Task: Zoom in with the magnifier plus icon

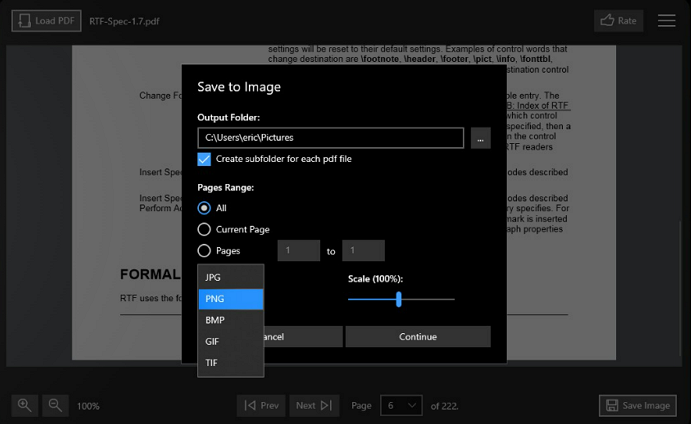Action: point(25,405)
